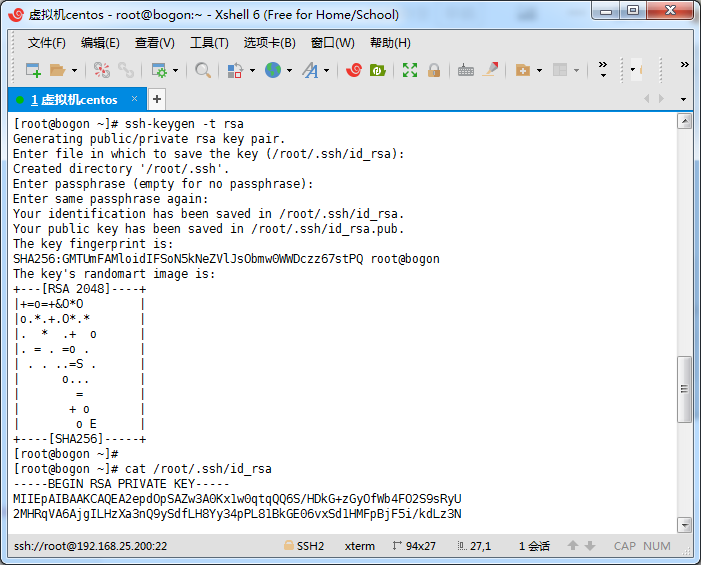The height and width of the screenshot is (565, 701).
Task: Open the 文件(F) menu
Action: click(46, 43)
